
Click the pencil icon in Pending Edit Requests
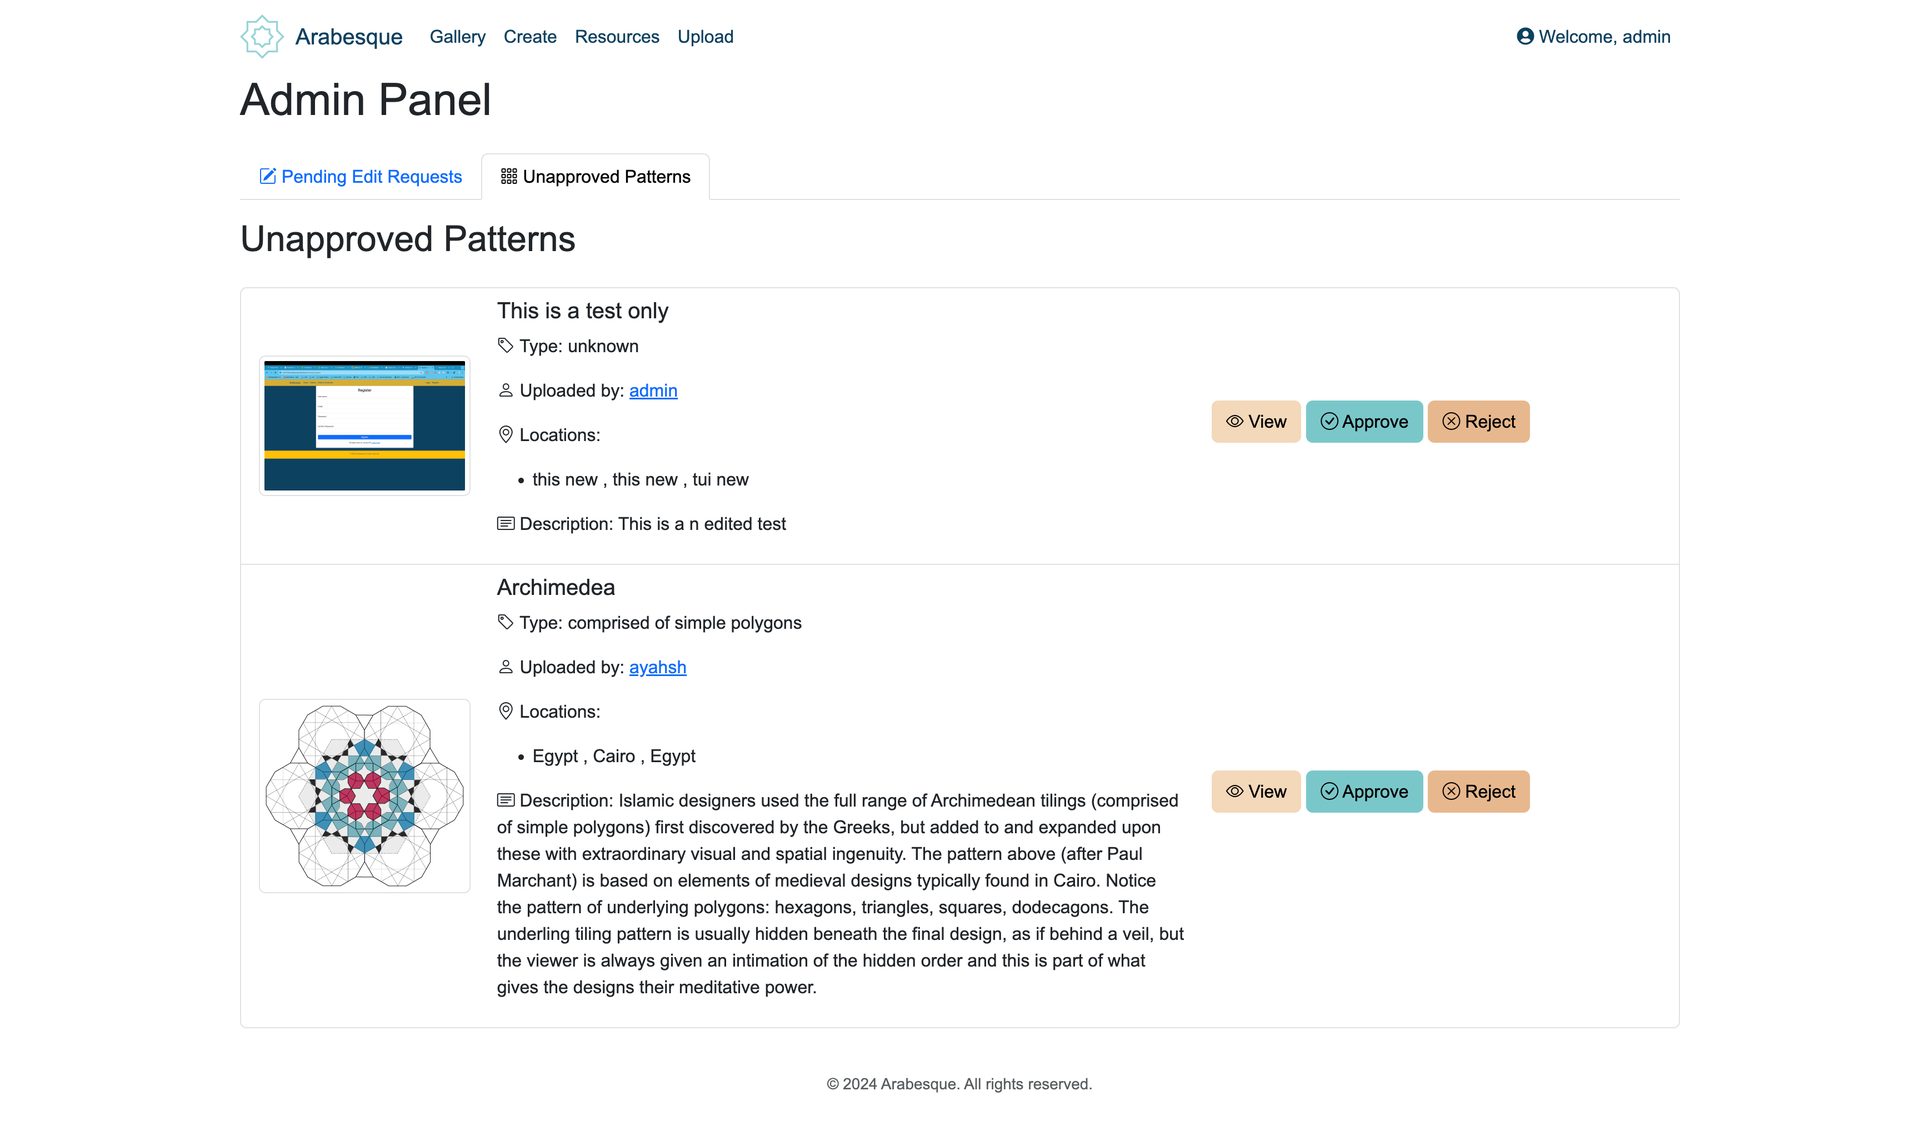click(x=268, y=177)
